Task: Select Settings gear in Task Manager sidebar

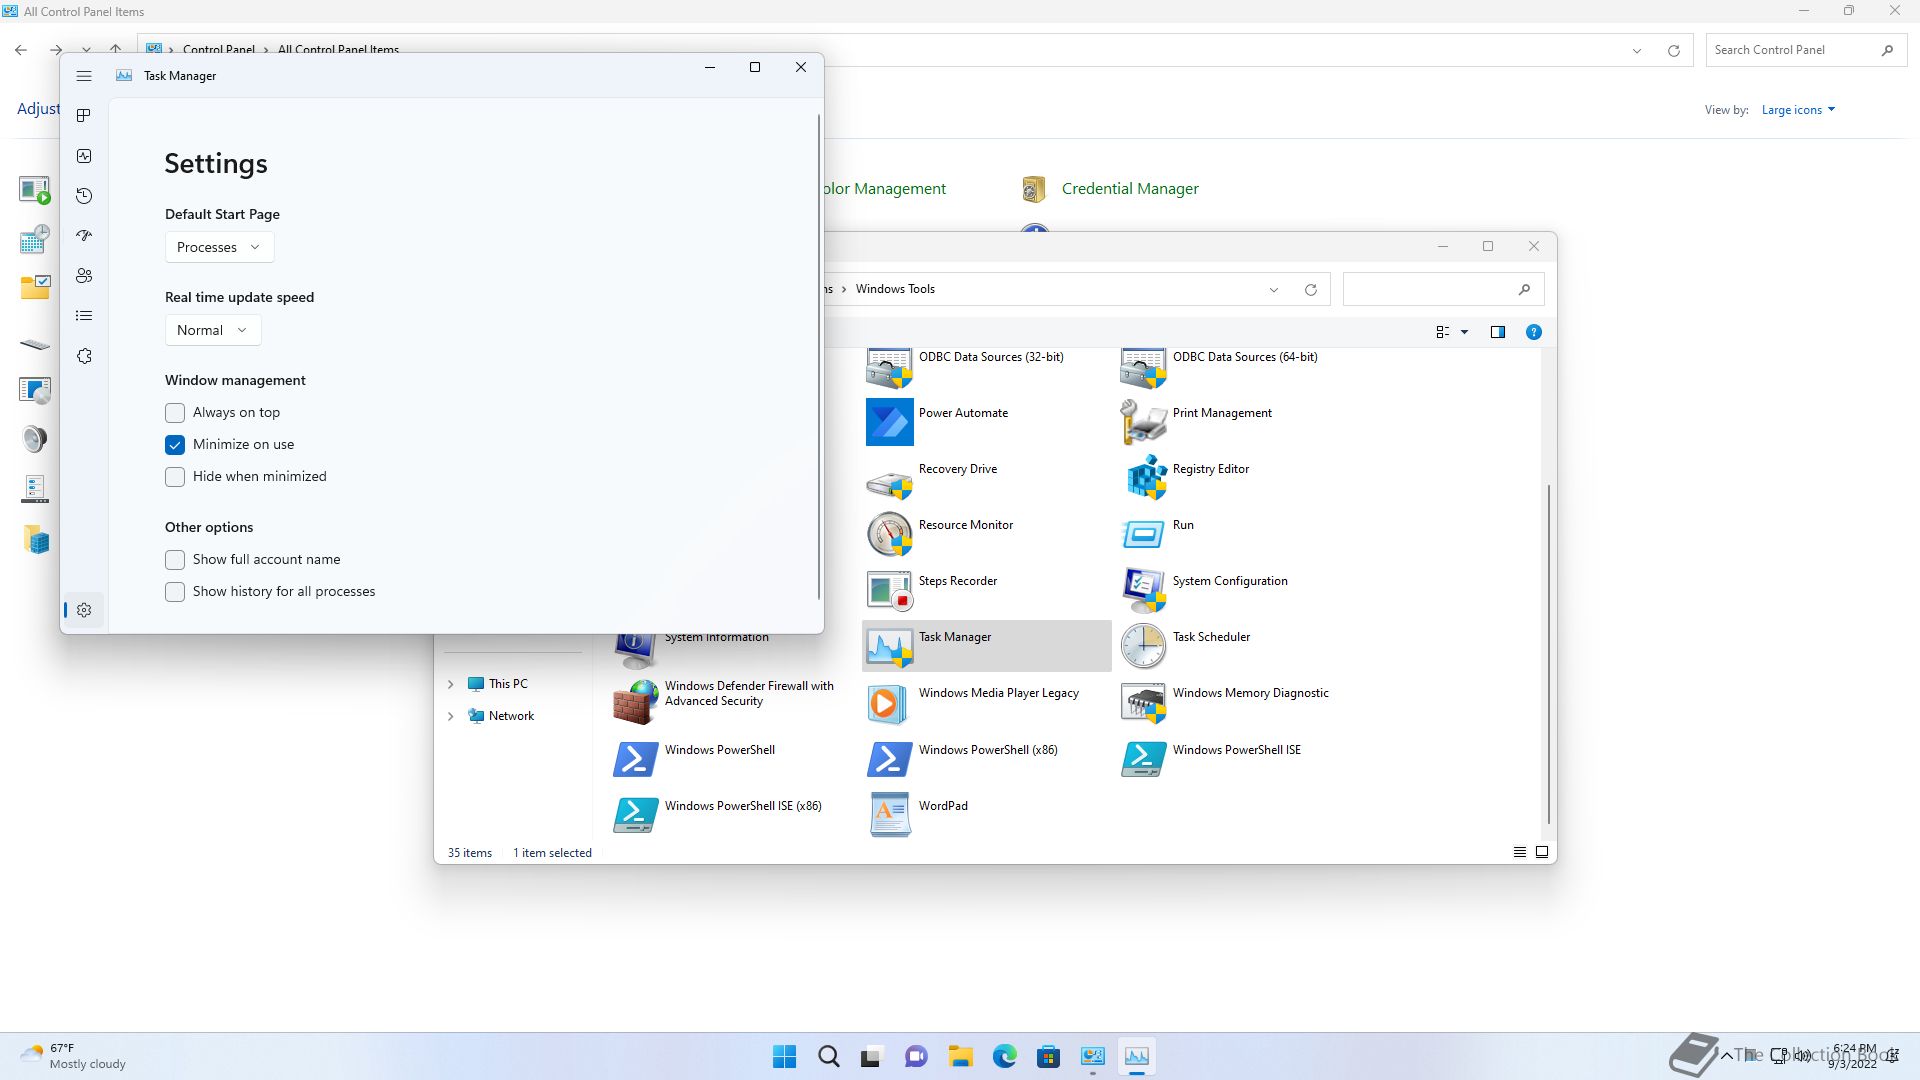Action: click(x=84, y=610)
